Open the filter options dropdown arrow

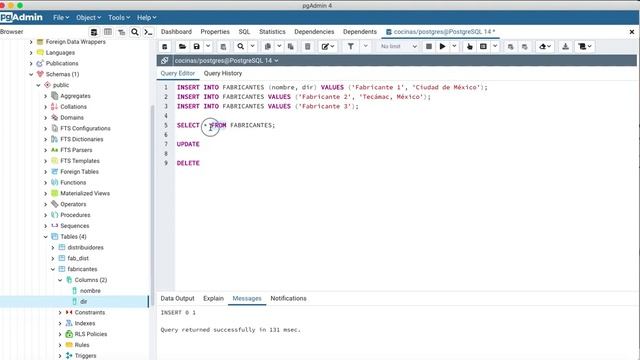point(365,46)
